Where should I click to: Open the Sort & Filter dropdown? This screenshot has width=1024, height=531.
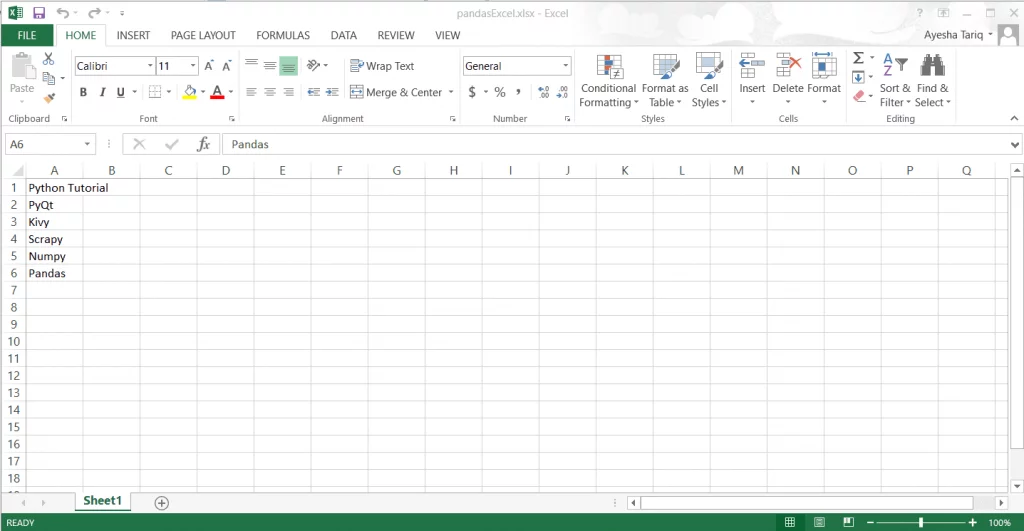[x=895, y=81]
